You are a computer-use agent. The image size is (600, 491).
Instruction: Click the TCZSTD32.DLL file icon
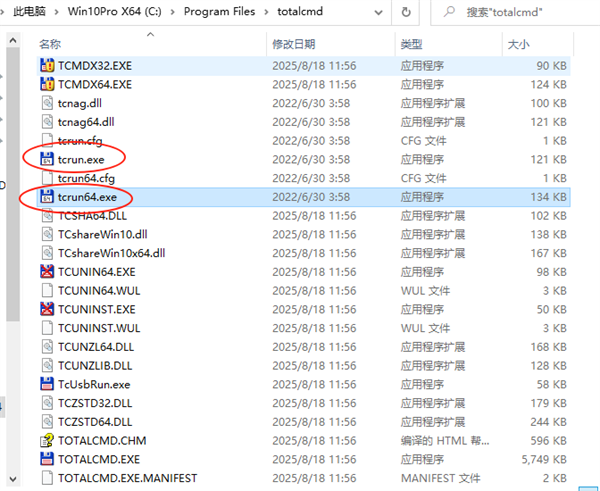(x=47, y=403)
